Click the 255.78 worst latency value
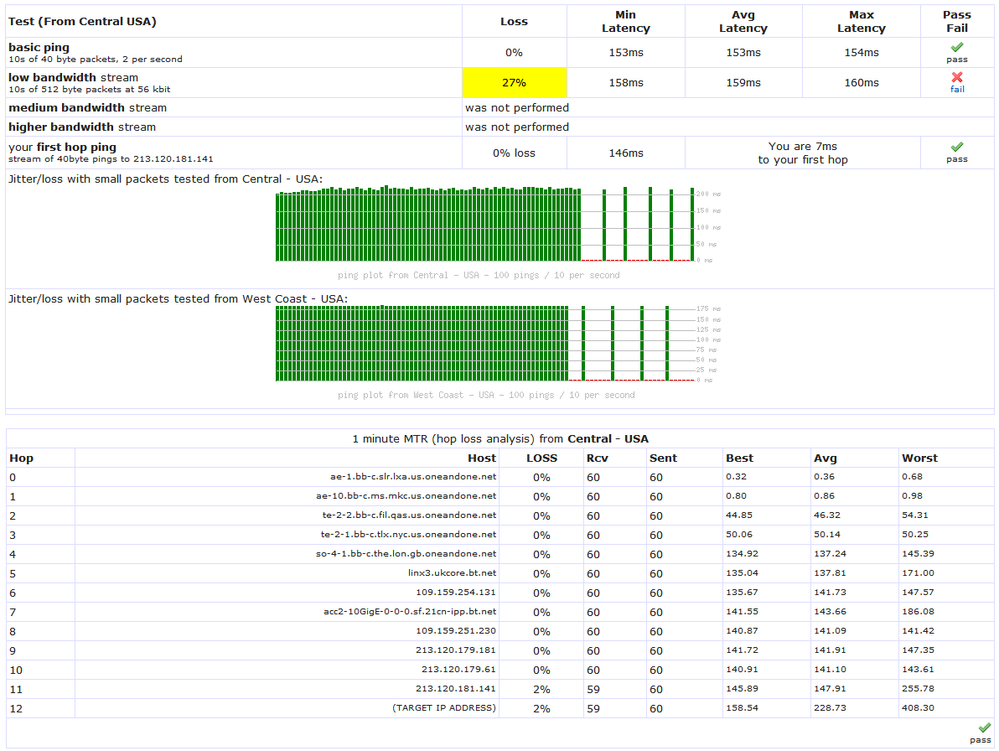 click(918, 689)
